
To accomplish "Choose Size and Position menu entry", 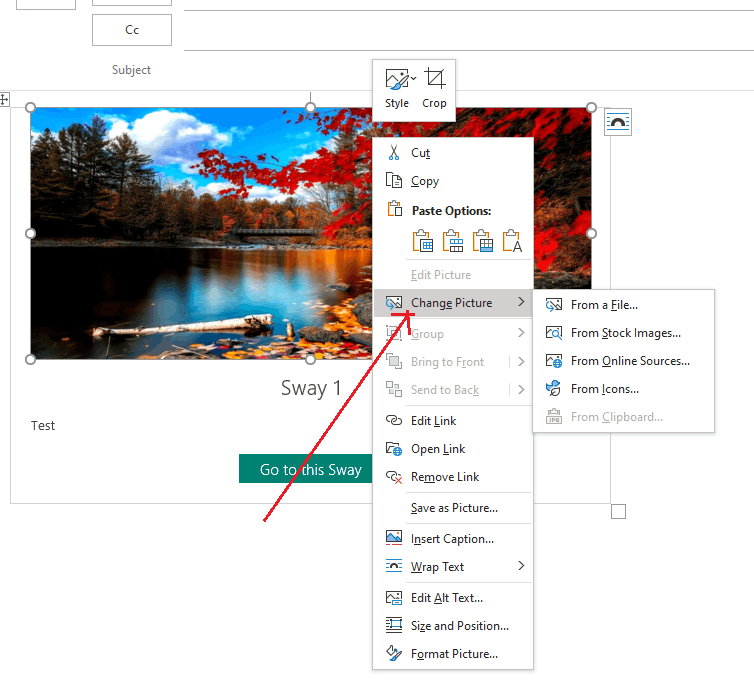I will (x=453, y=626).
